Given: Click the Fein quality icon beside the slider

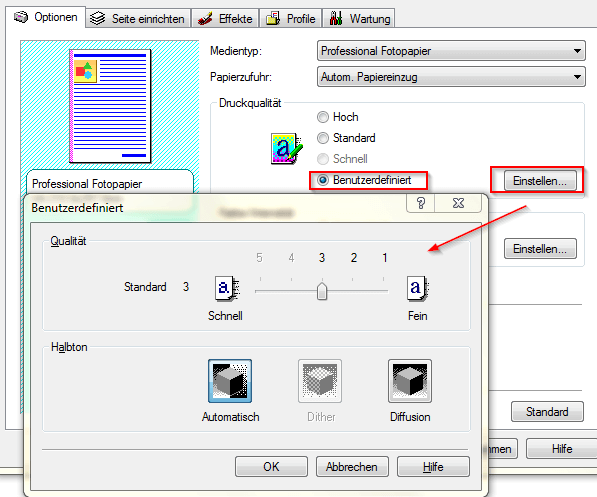Looking at the screenshot, I should [x=418, y=288].
